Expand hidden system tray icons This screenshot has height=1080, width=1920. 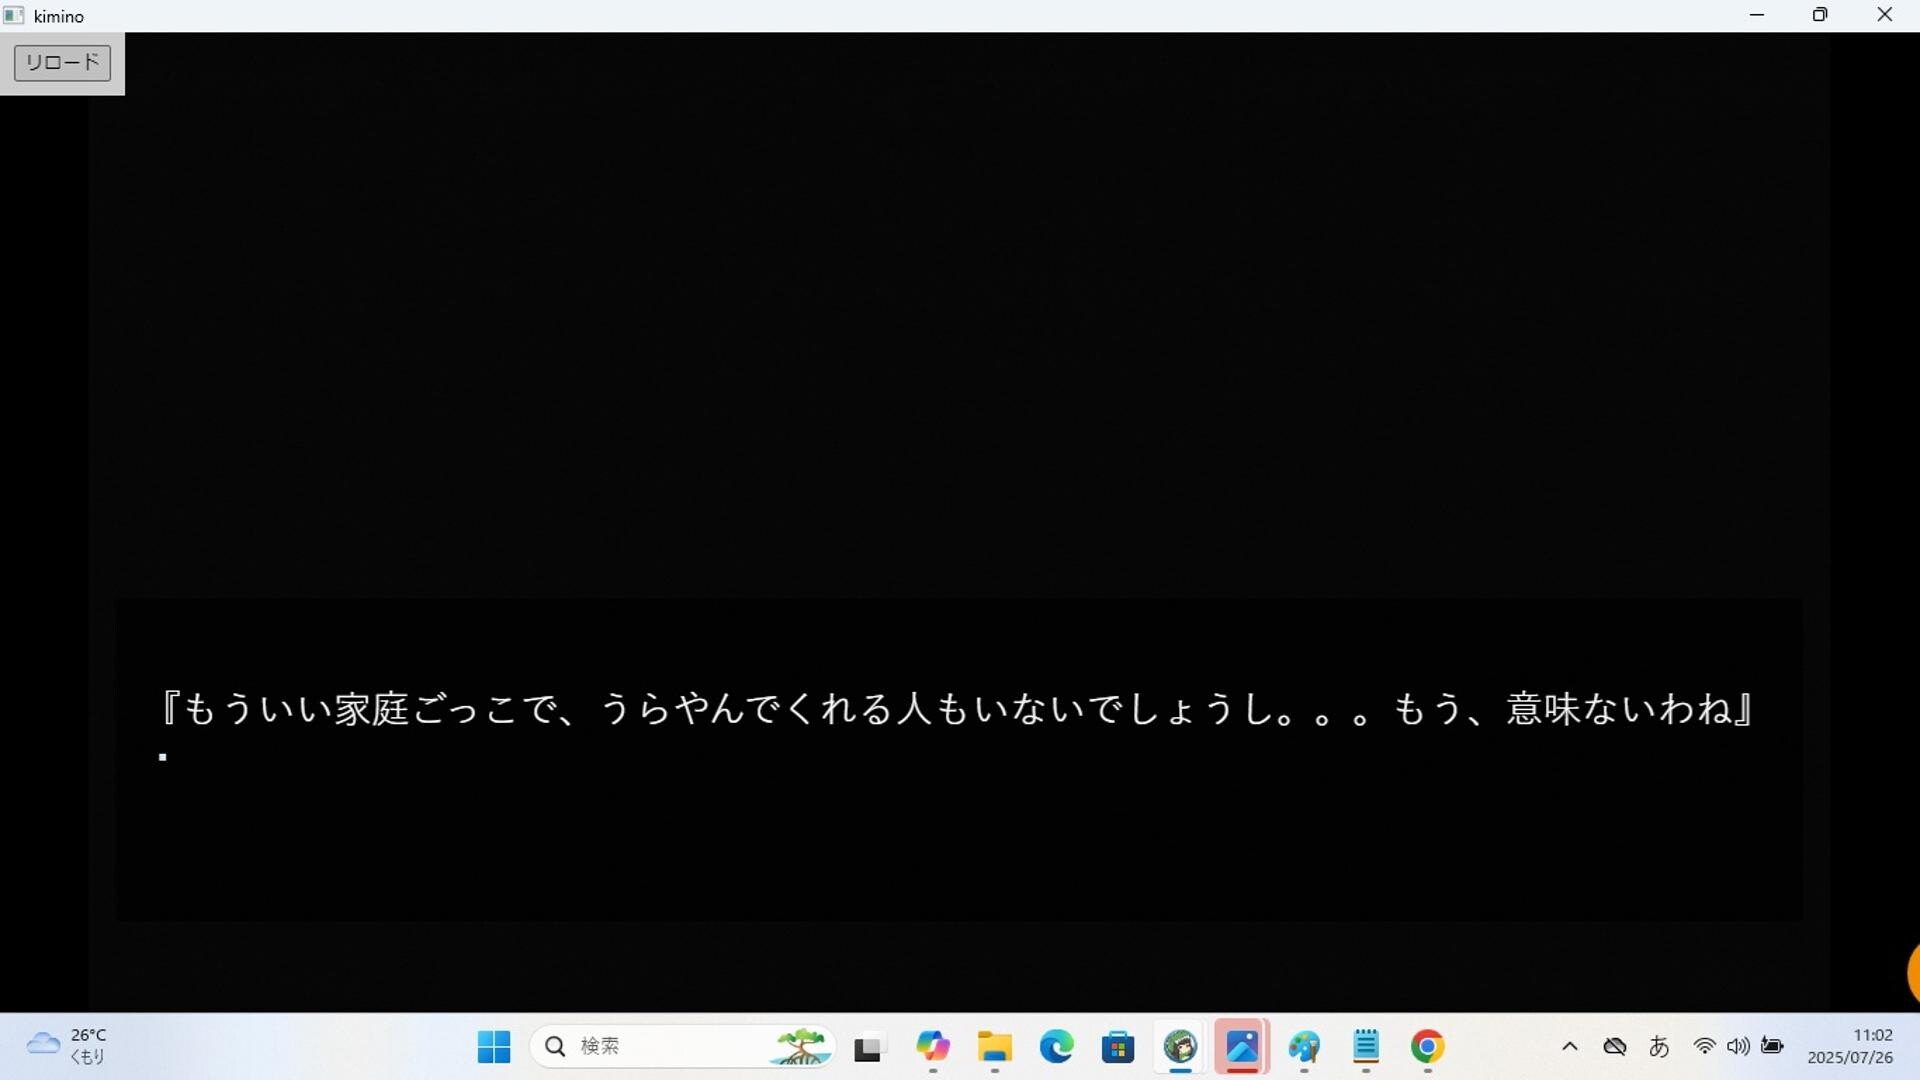point(1570,1046)
